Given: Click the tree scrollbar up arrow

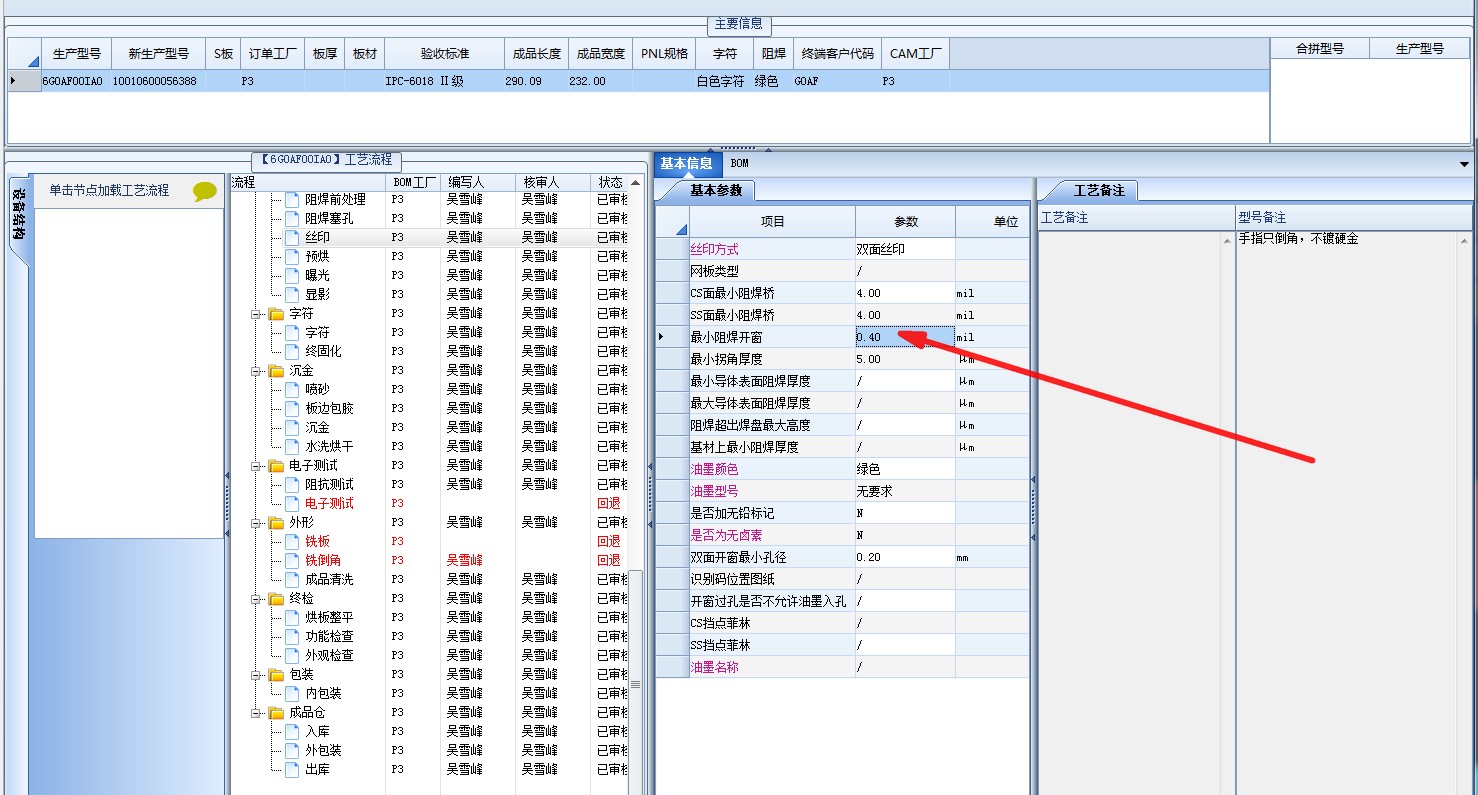Looking at the screenshot, I should 636,183.
